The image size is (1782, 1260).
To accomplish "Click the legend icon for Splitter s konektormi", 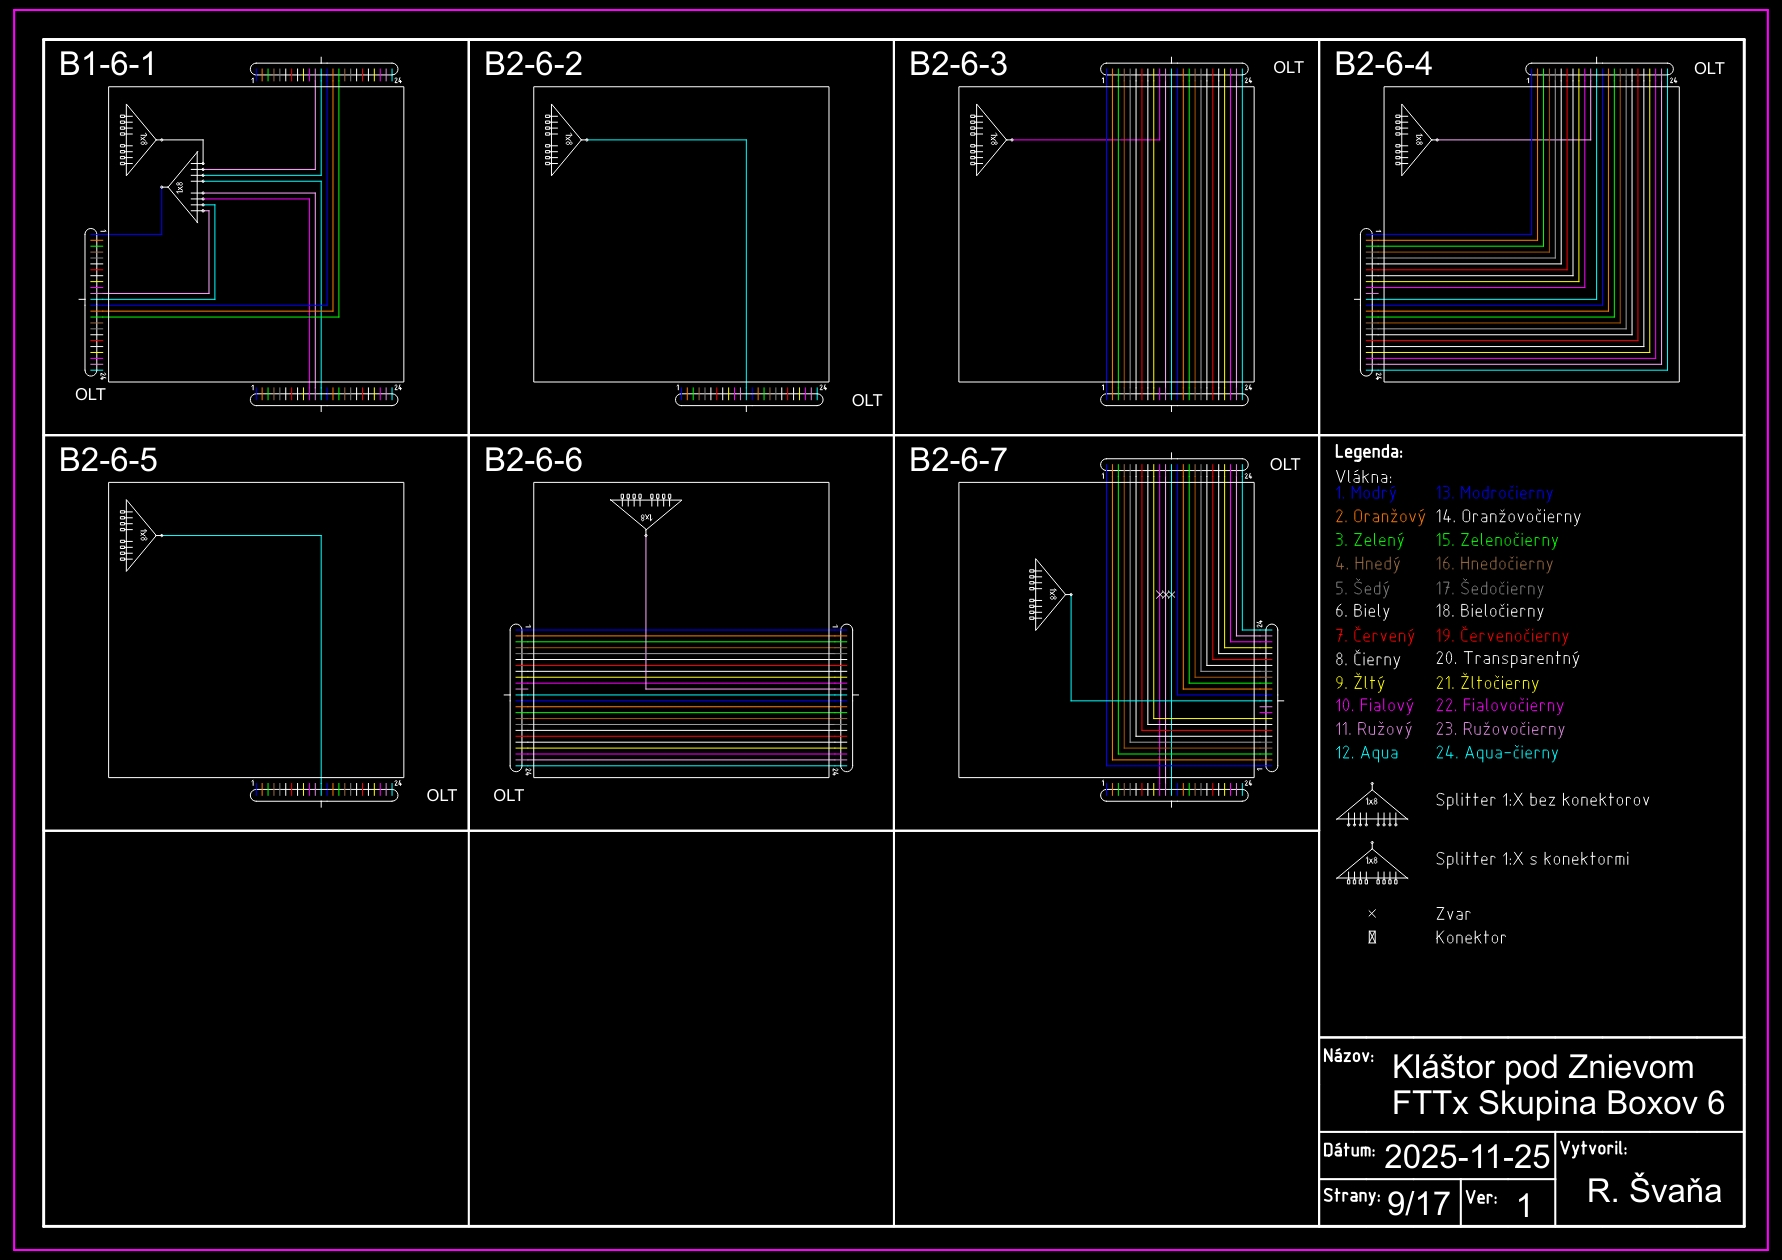I will [x=1371, y=866].
